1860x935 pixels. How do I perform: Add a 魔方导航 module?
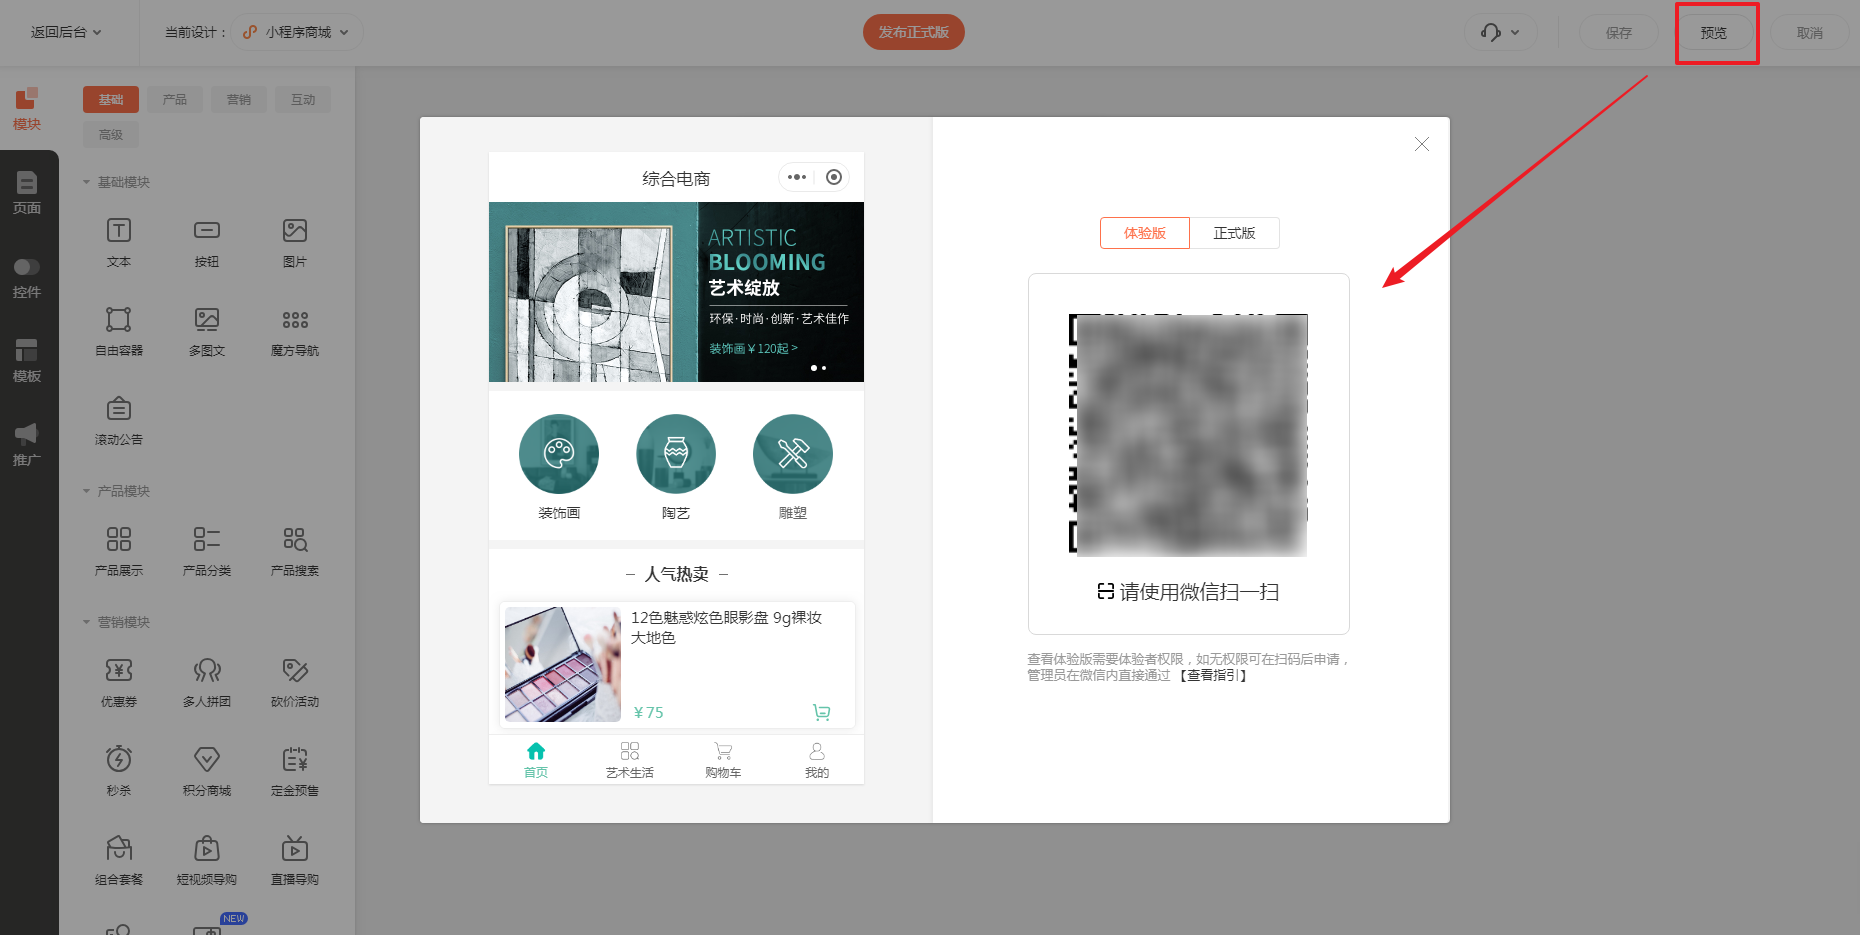coord(295,331)
